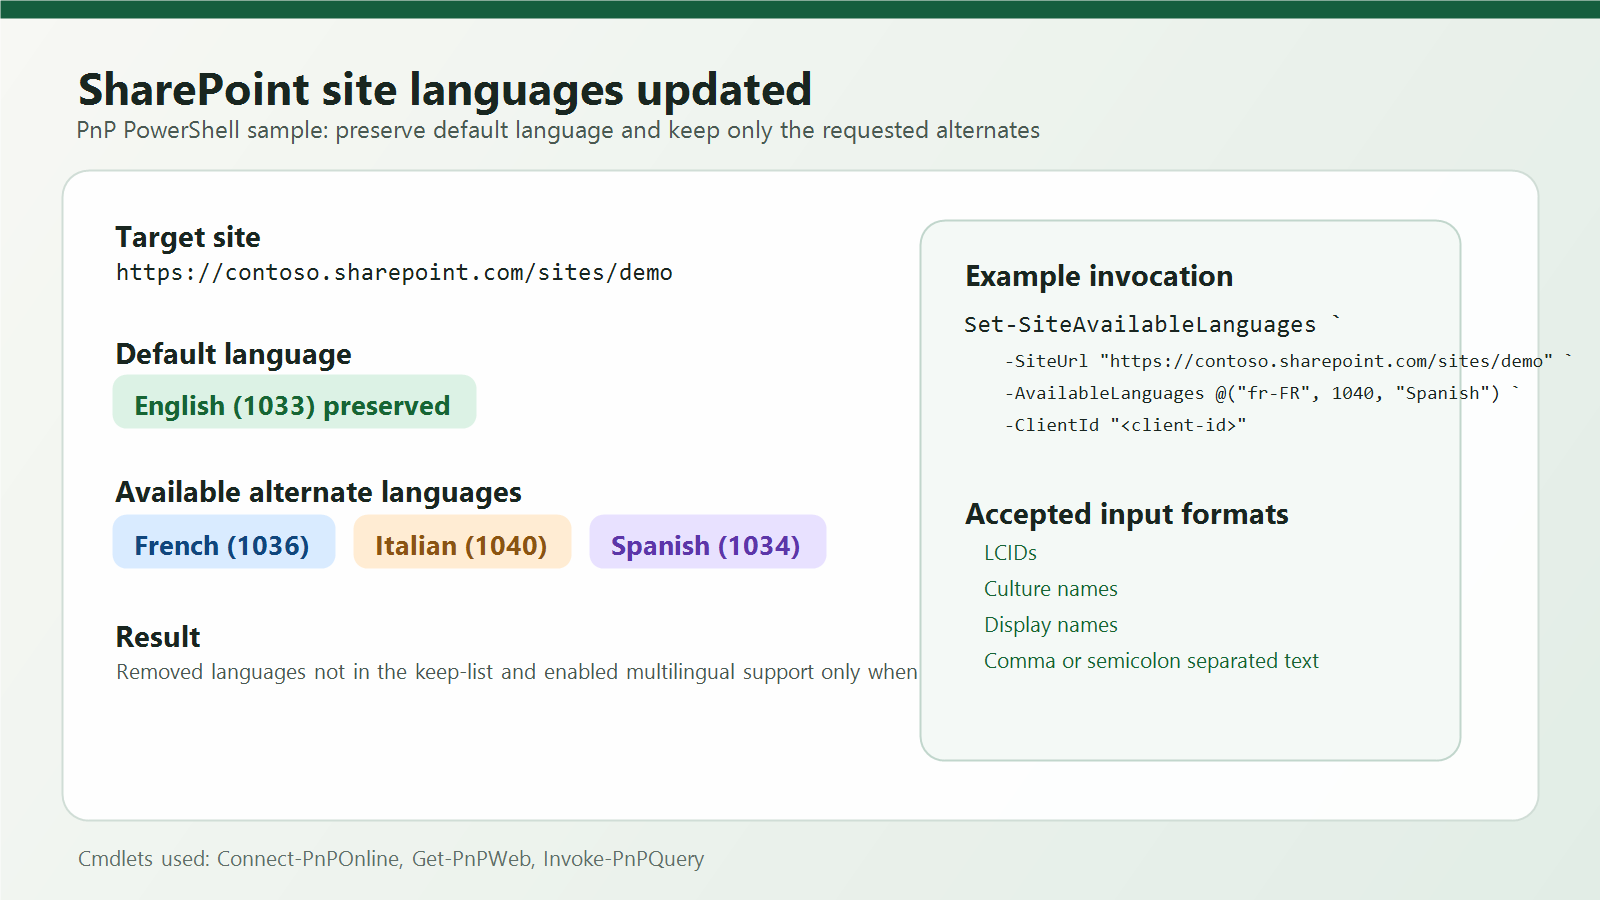Screen dimensions: 1600x900
Task: Click the 'Spanish (1034)' language chip
Action: (x=708, y=542)
